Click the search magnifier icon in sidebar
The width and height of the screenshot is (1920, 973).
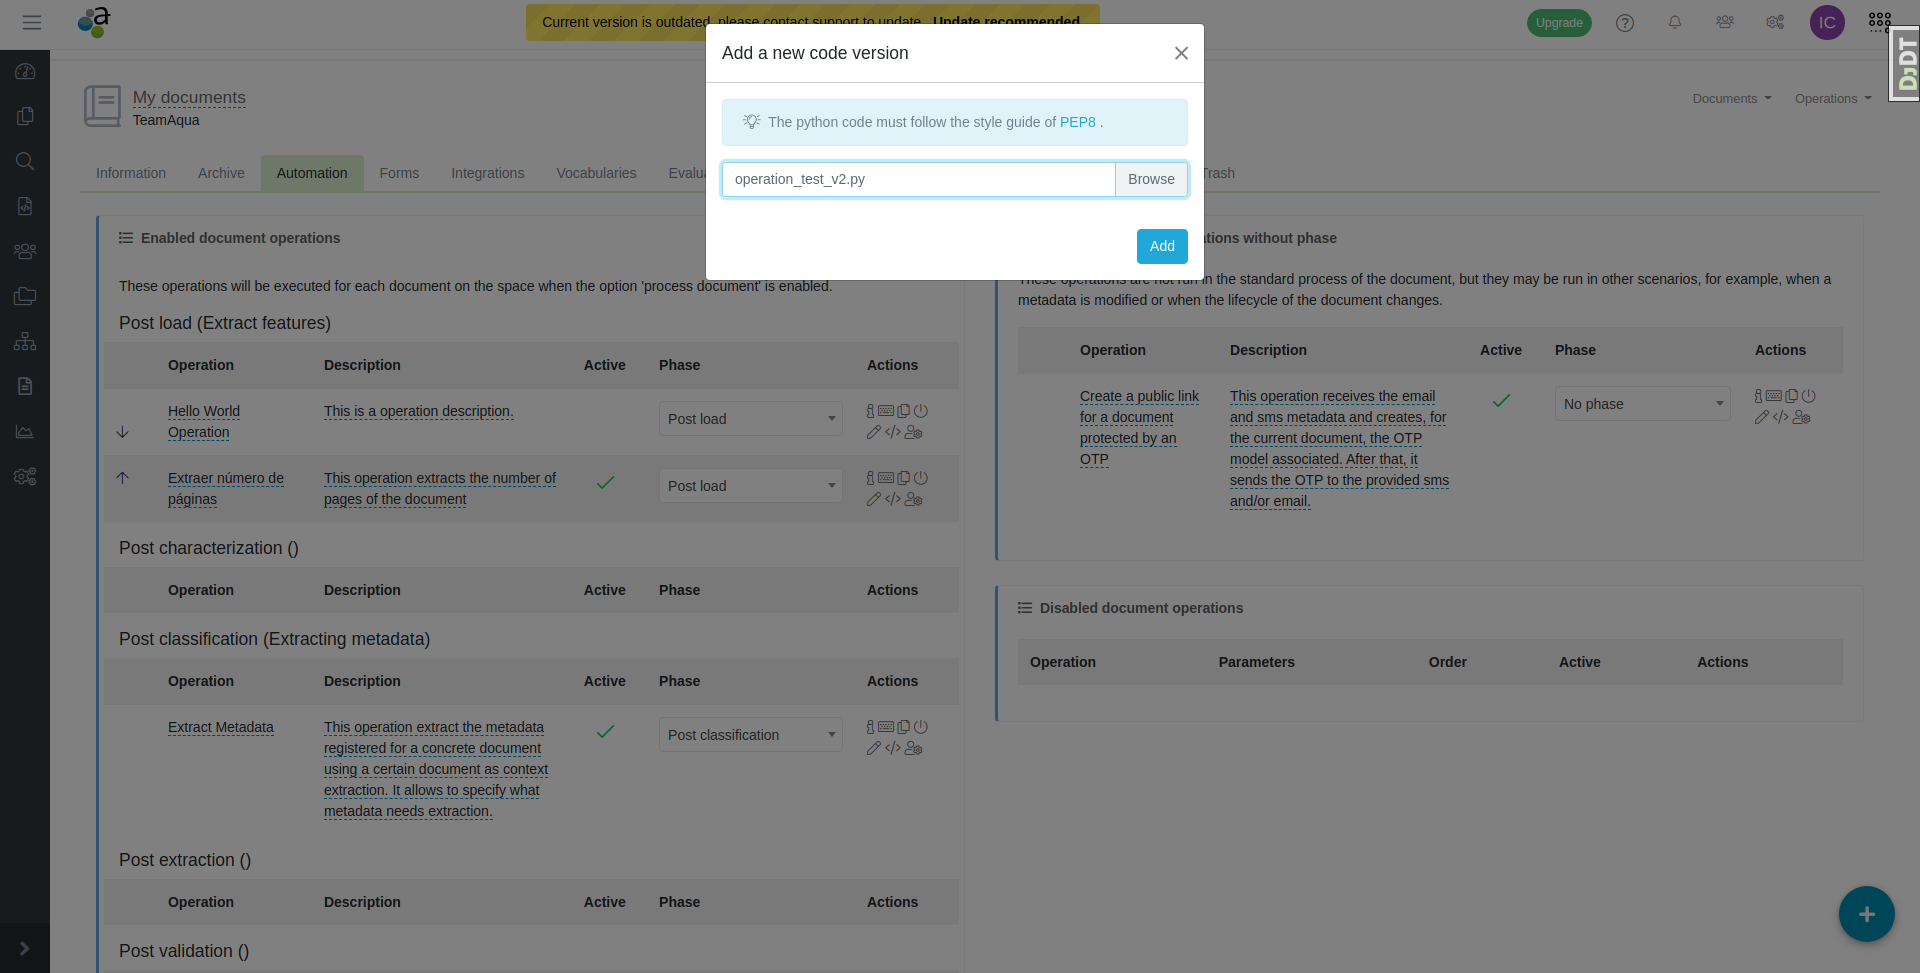[25, 161]
